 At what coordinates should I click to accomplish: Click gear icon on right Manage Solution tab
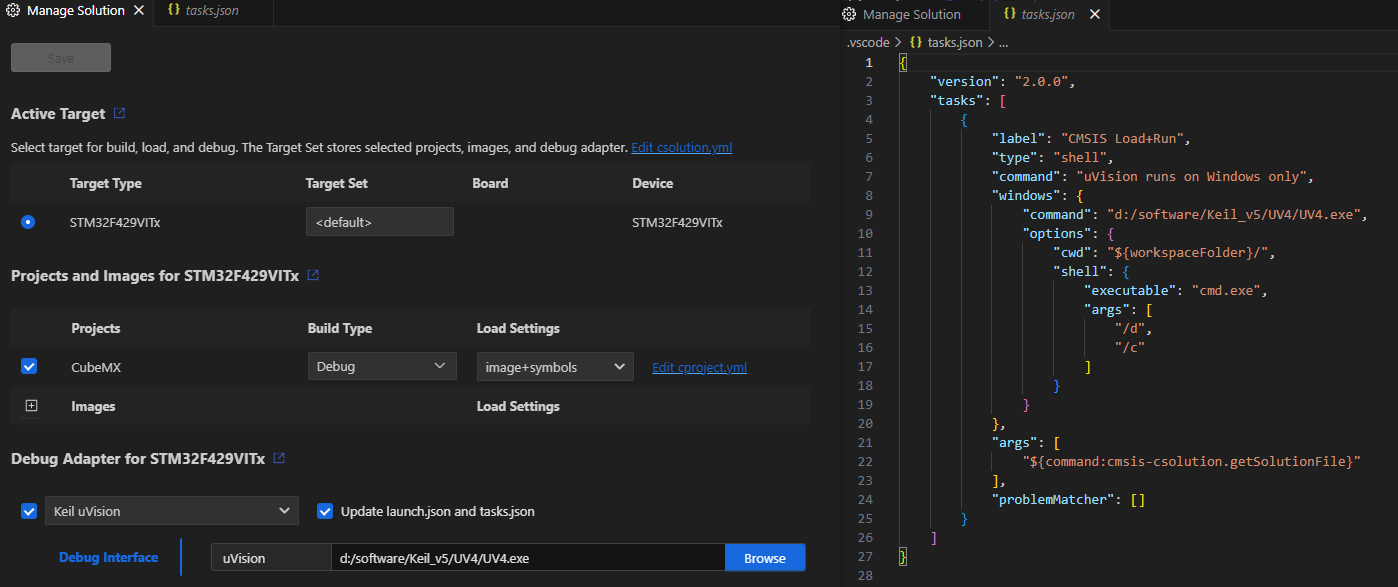point(849,14)
